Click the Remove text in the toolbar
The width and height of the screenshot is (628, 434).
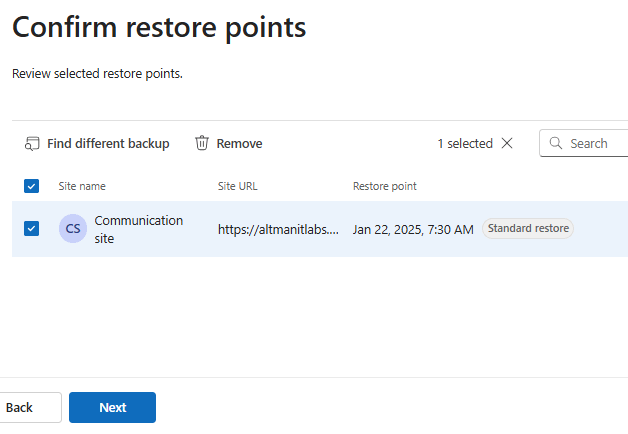point(239,144)
